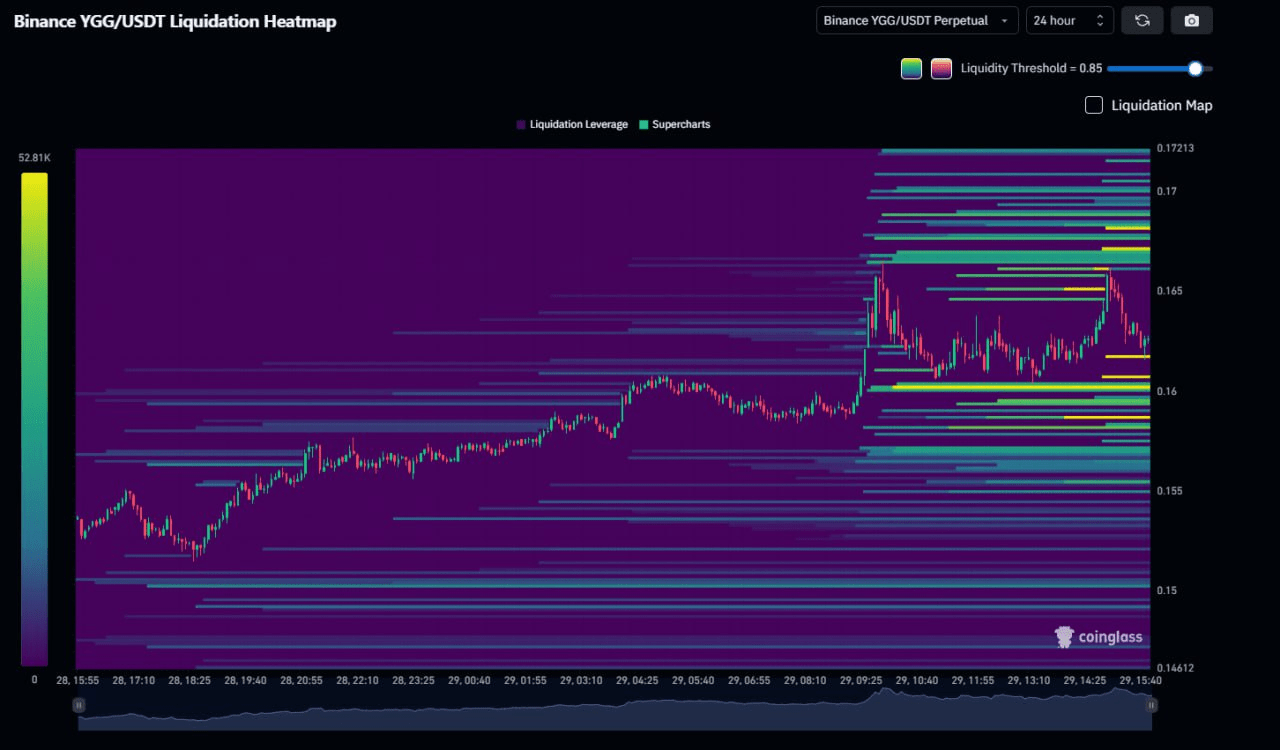Select the green-yellow heatmap color theme
Screen dimensions: 1280x750
(x=911, y=69)
